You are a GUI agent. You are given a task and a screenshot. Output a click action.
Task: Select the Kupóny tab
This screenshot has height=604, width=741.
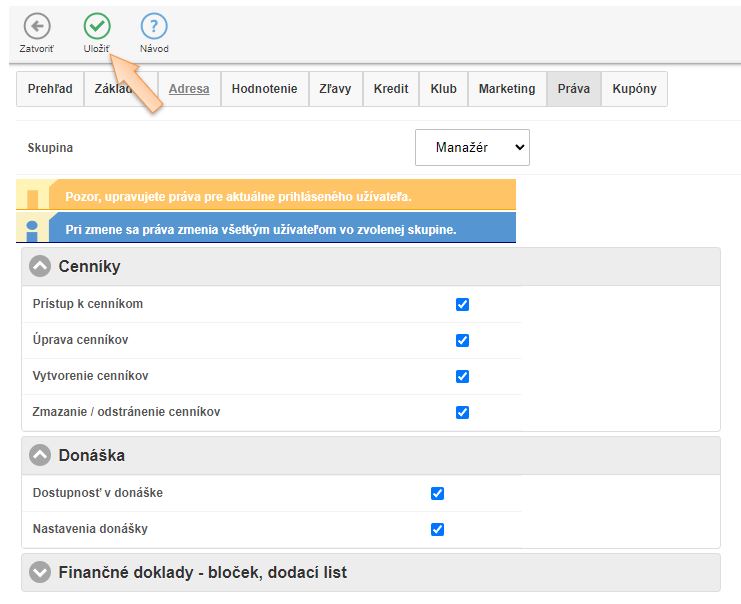[634, 89]
